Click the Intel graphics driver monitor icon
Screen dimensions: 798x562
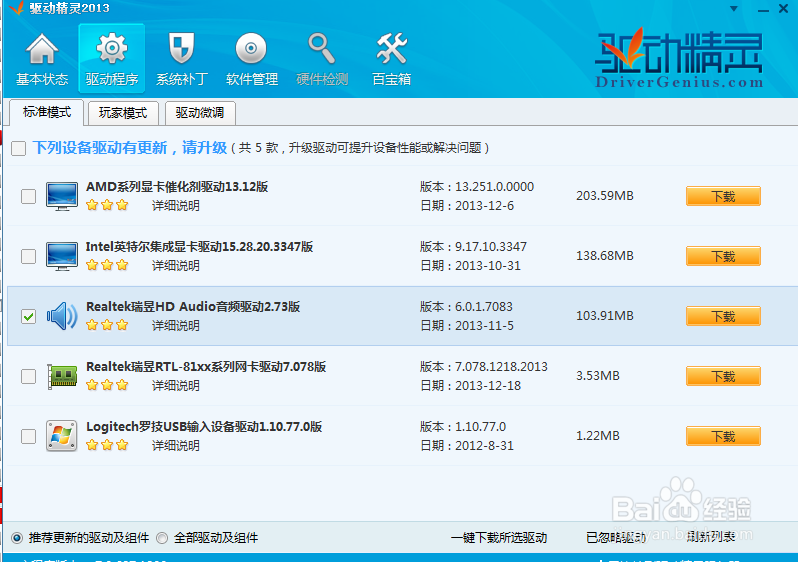tap(62, 256)
